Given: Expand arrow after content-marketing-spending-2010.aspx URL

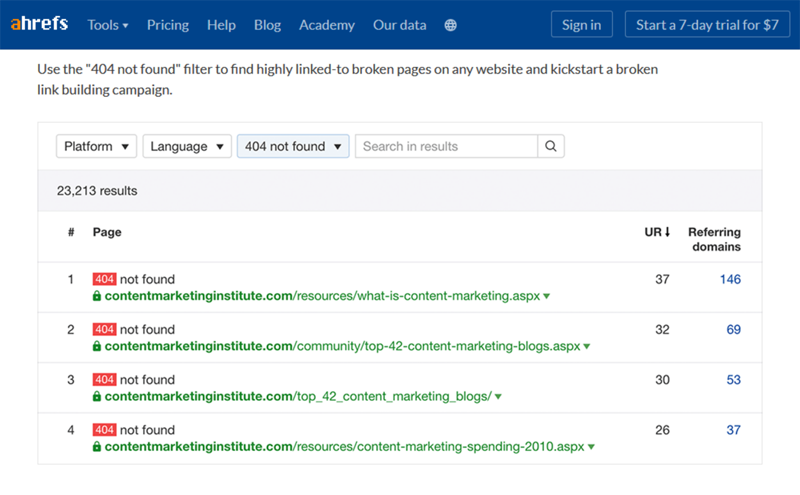Looking at the screenshot, I should click(x=591, y=447).
